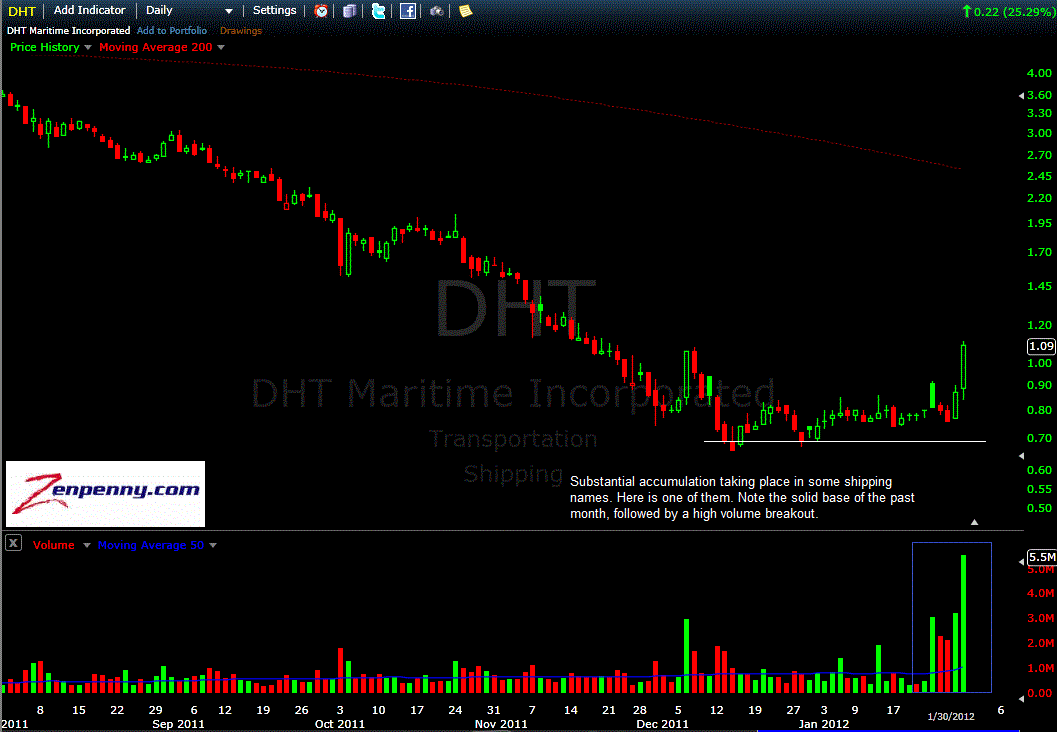The height and width of the screenshot is (732, 1057).
Task: Click the current price tag 1.09
Action: pos(1041,346)
